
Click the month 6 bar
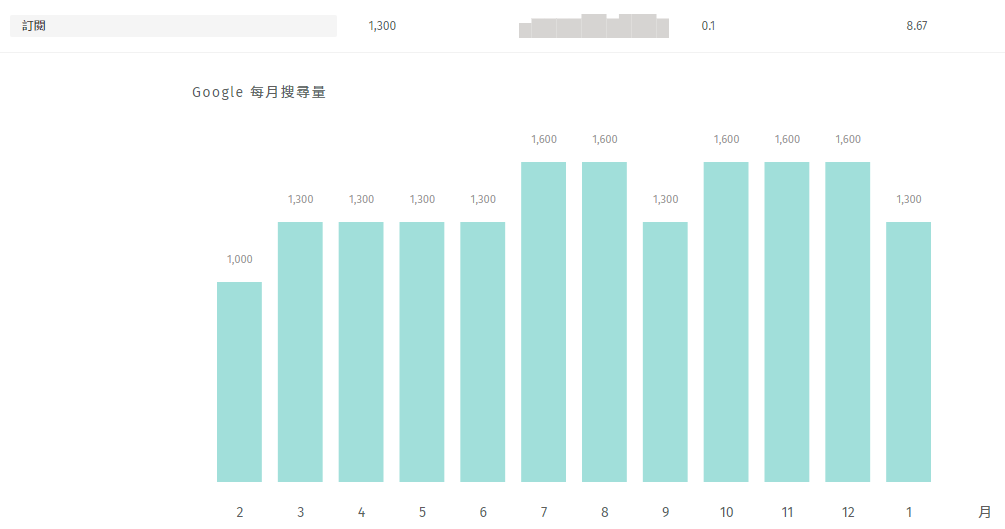tap(483, 352)
